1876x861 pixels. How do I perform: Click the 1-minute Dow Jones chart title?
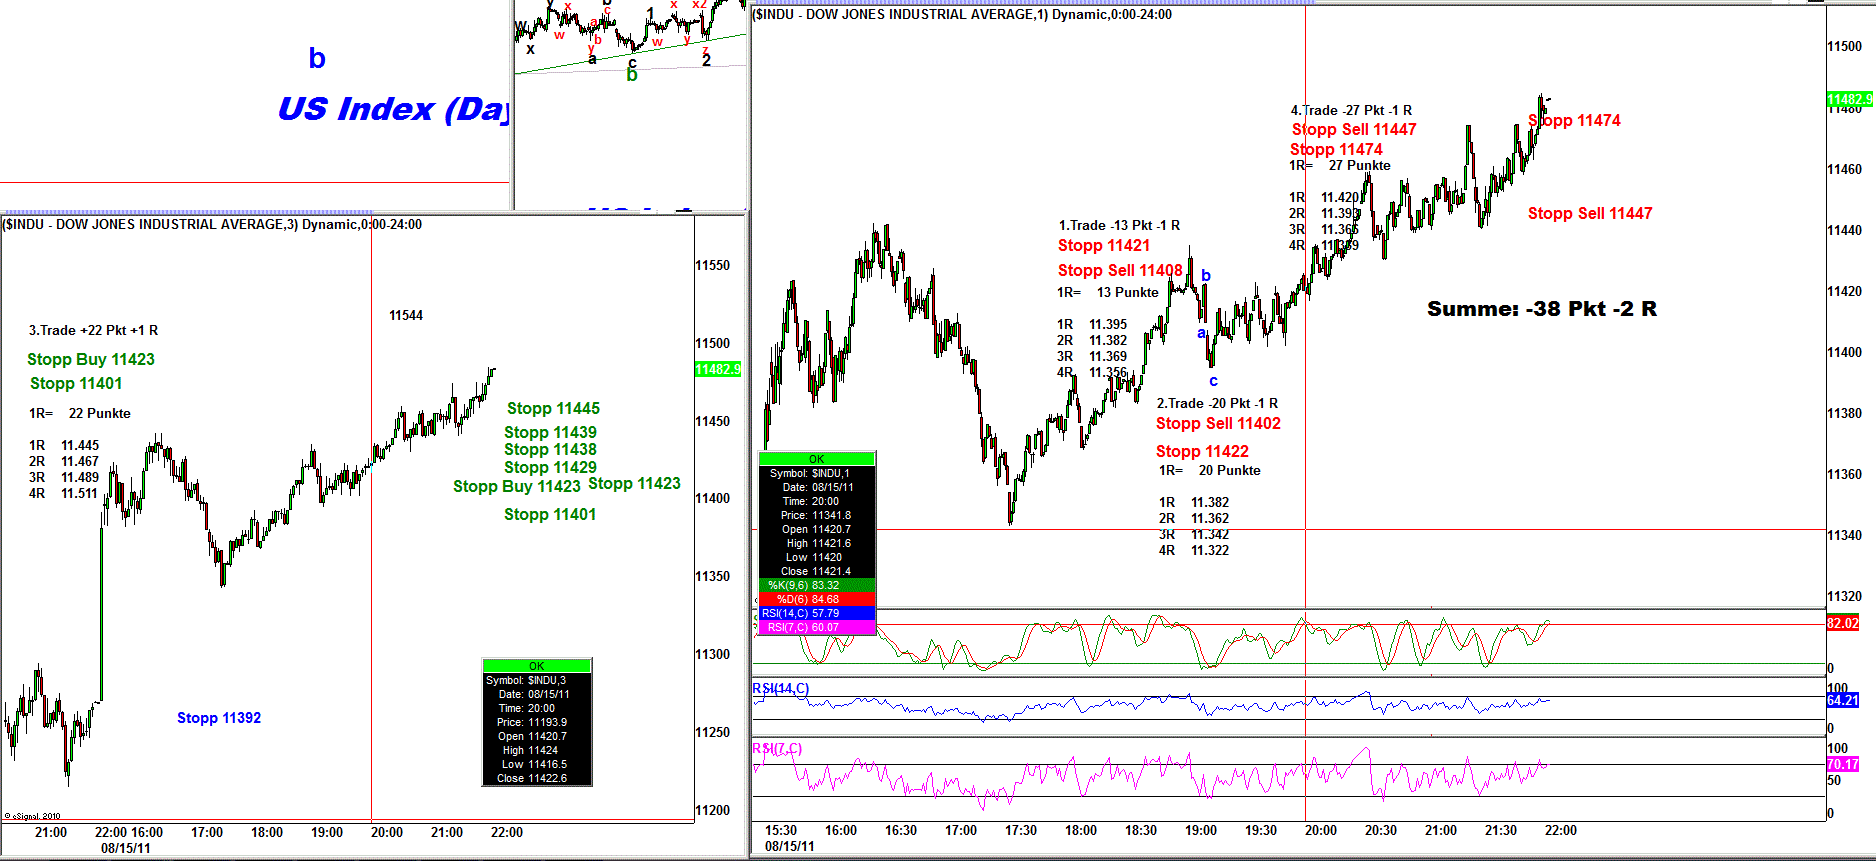coord(962,14)
